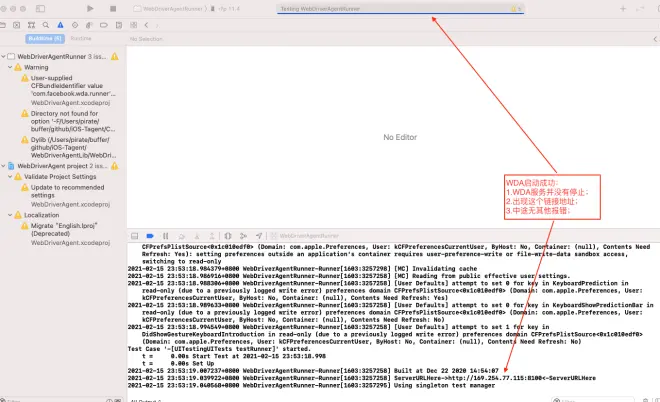Open the Issue navigator triangle icon
Image resolution: width=660 pixels, height=402 pixels.
[60, 25]
